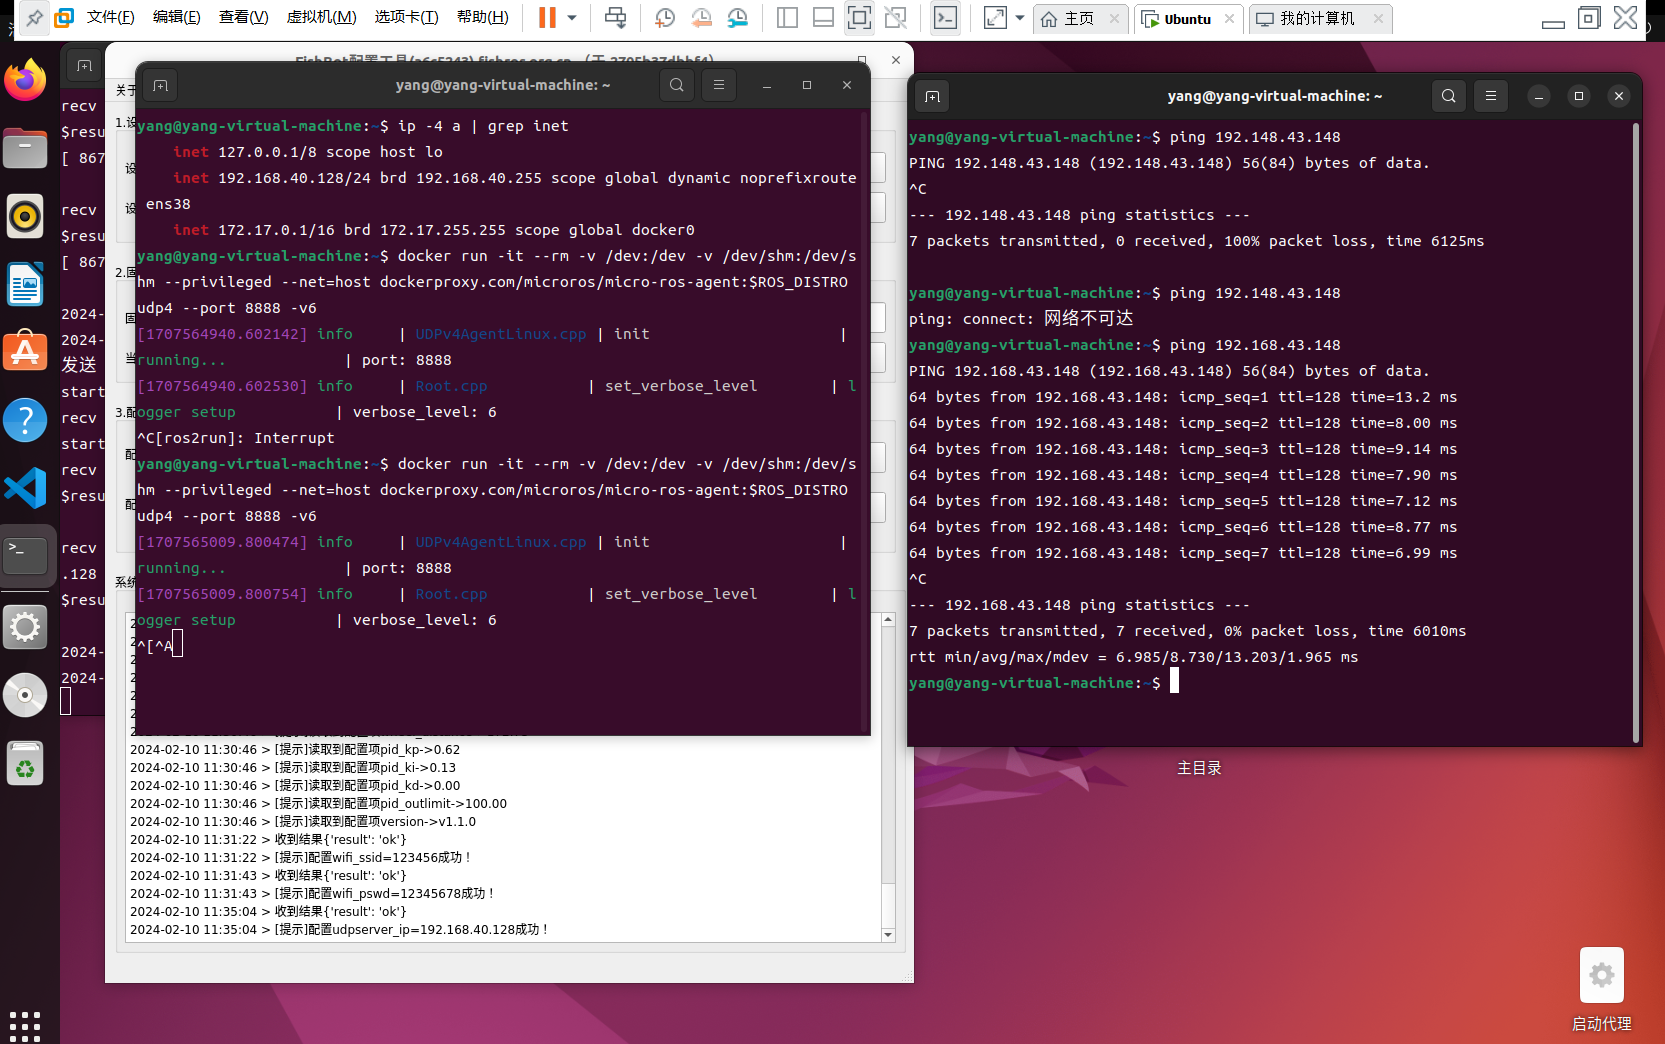1665x1044 pixels.
Task: Enter full screen mode in VMware toolbar
Action: [859, 18]
